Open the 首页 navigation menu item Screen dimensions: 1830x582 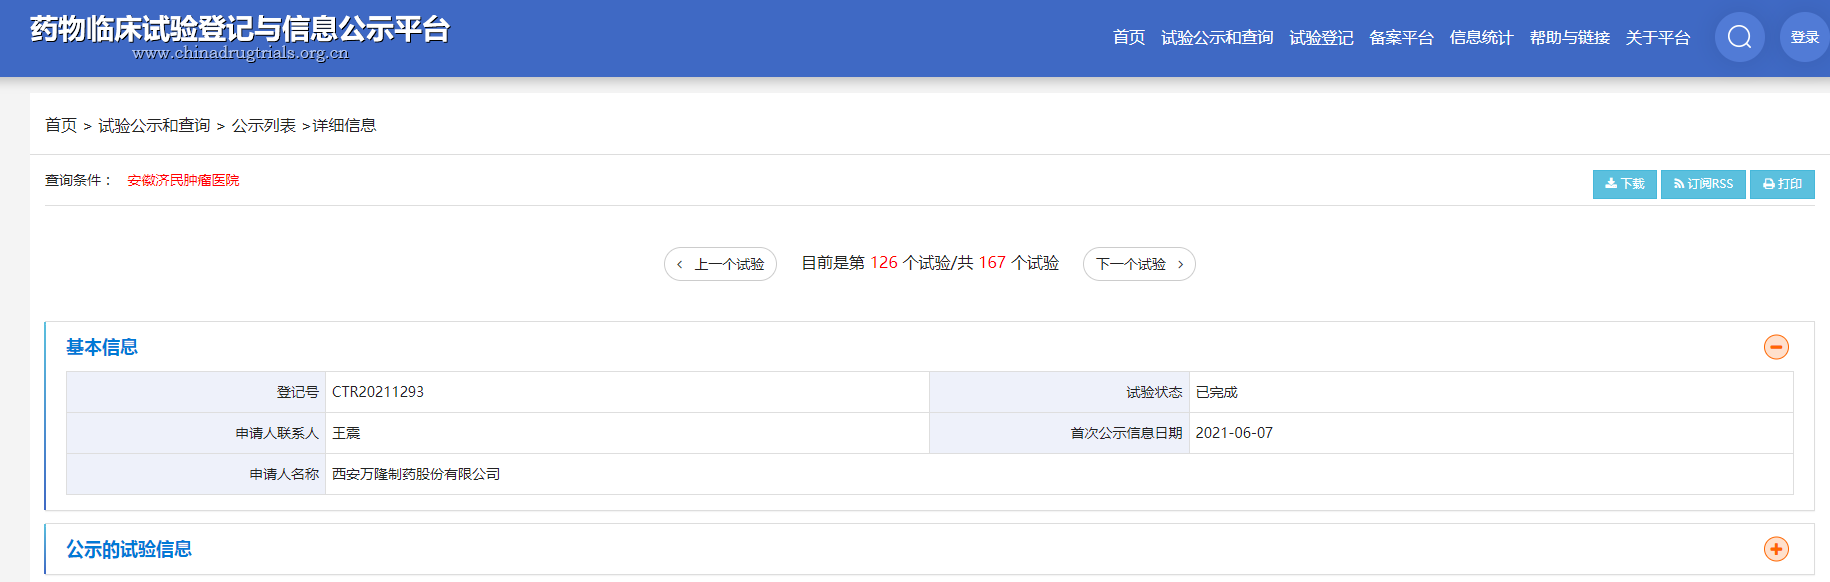(x=1129, y=38)
